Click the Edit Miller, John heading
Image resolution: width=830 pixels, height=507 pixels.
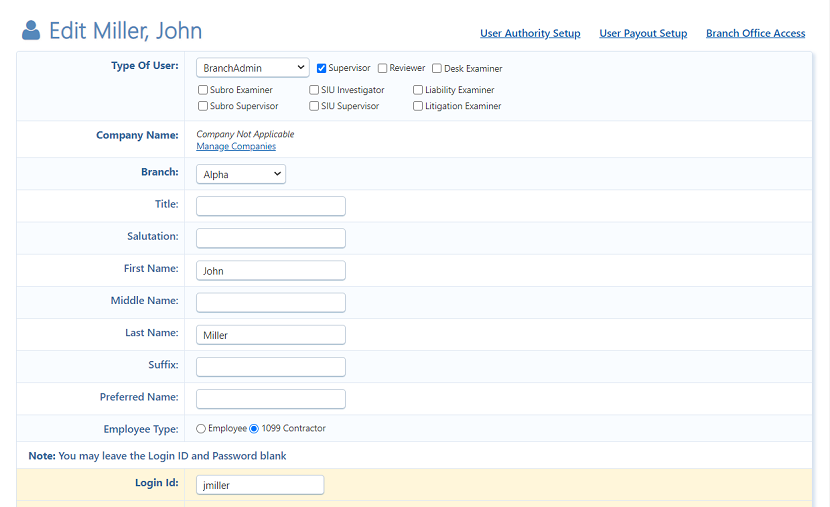(125, 31)
